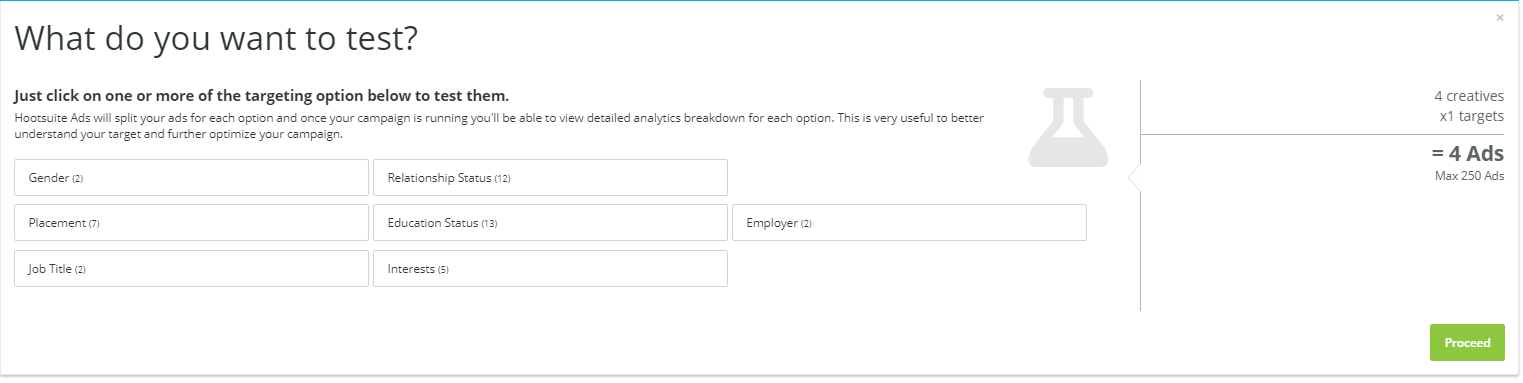
Task: Select the Employer targeting option
Action: pyautogui.click(x=909, y=223)
